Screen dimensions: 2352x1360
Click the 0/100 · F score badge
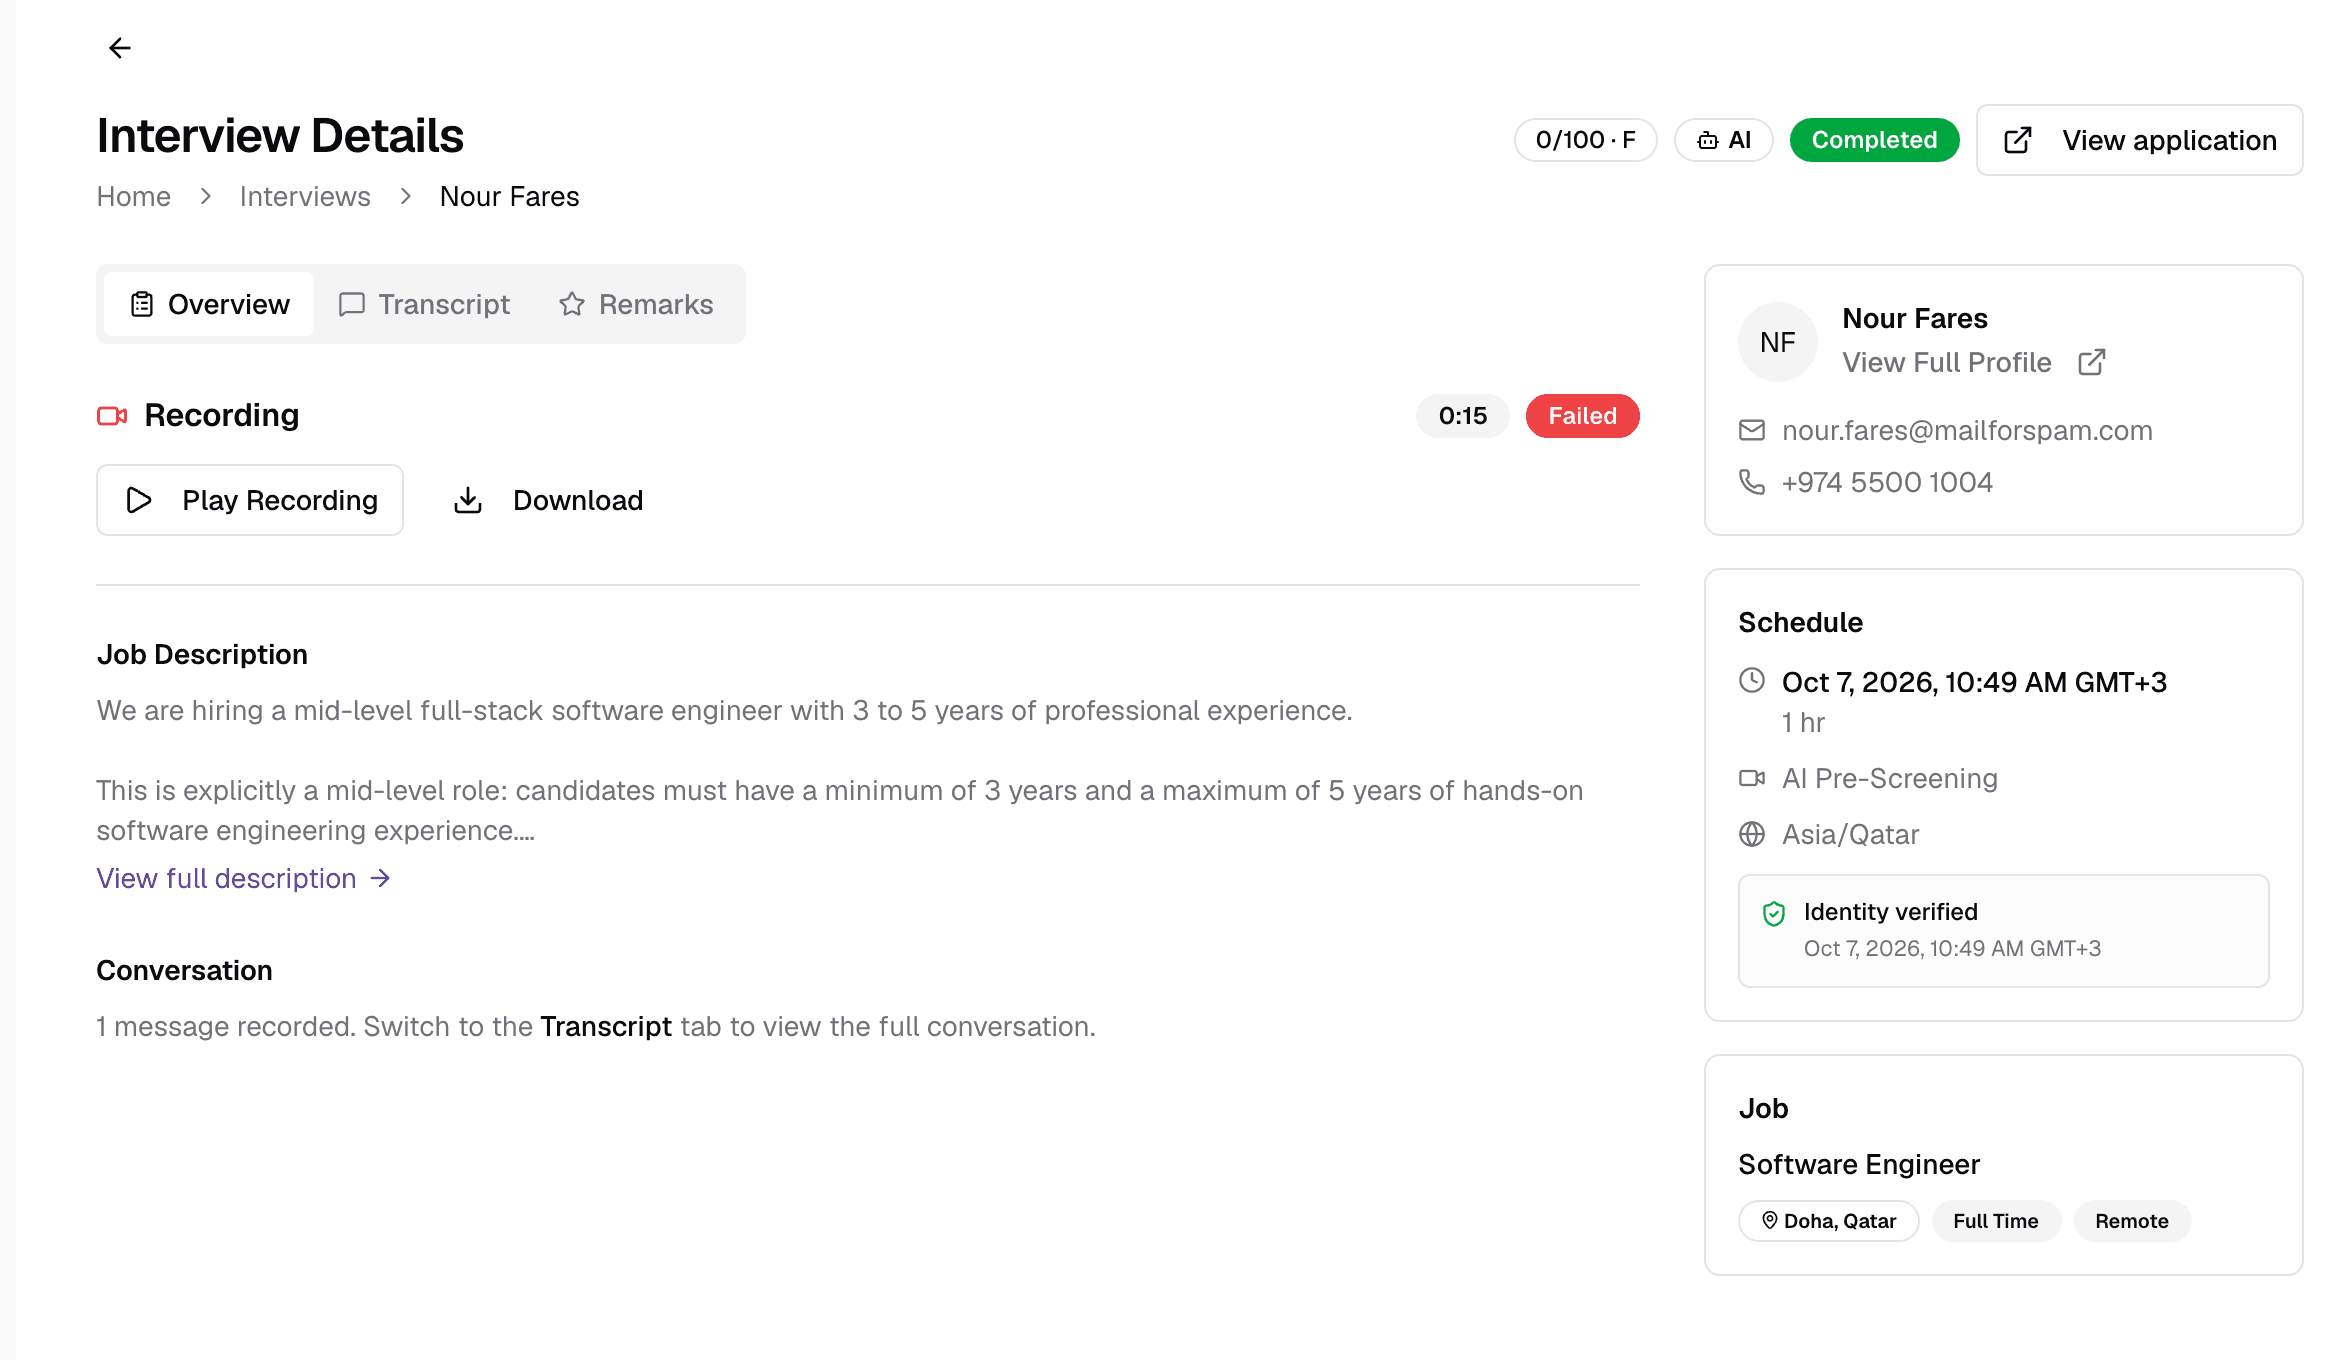[x=1586, y=140]
